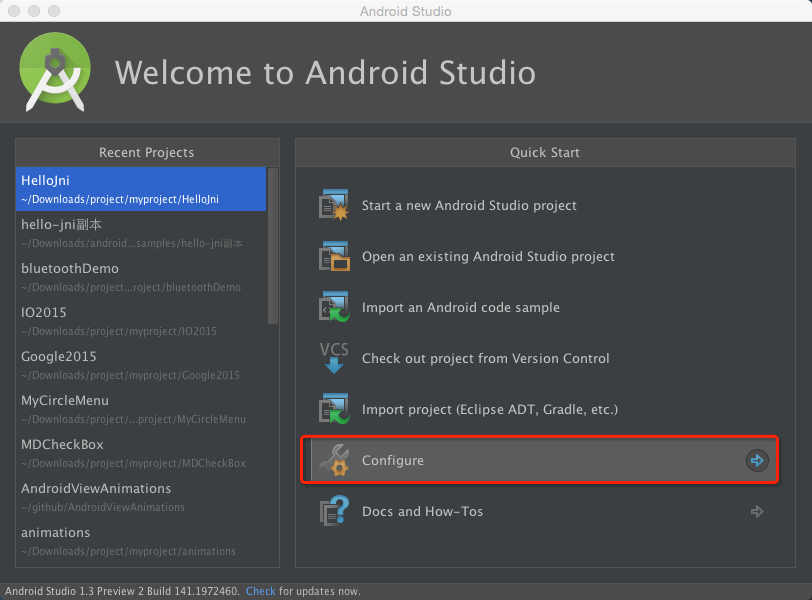Viewport: 812px width, 600px height.
Task: Click the window minimize button
Action: click(x=34, y=11)
